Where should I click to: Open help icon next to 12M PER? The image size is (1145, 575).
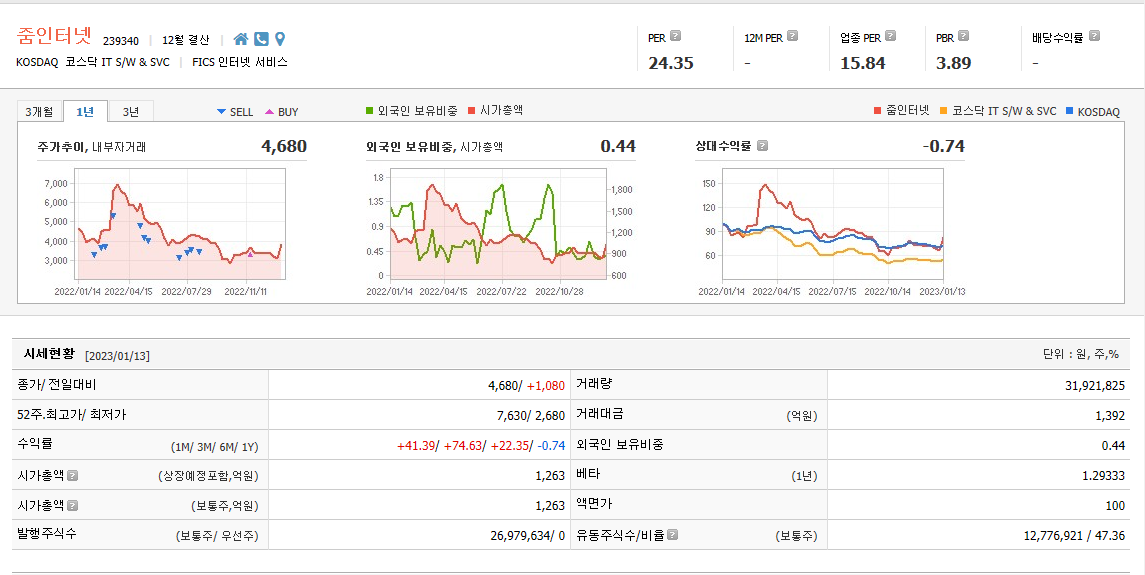point(792,35)
